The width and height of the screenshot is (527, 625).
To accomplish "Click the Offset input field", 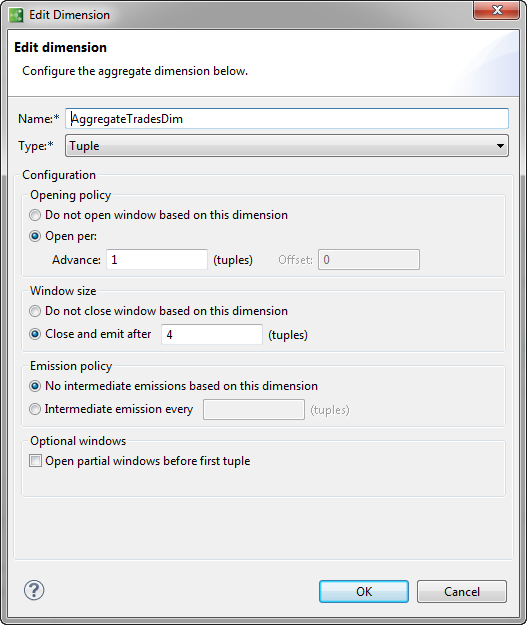I will 369,260.
